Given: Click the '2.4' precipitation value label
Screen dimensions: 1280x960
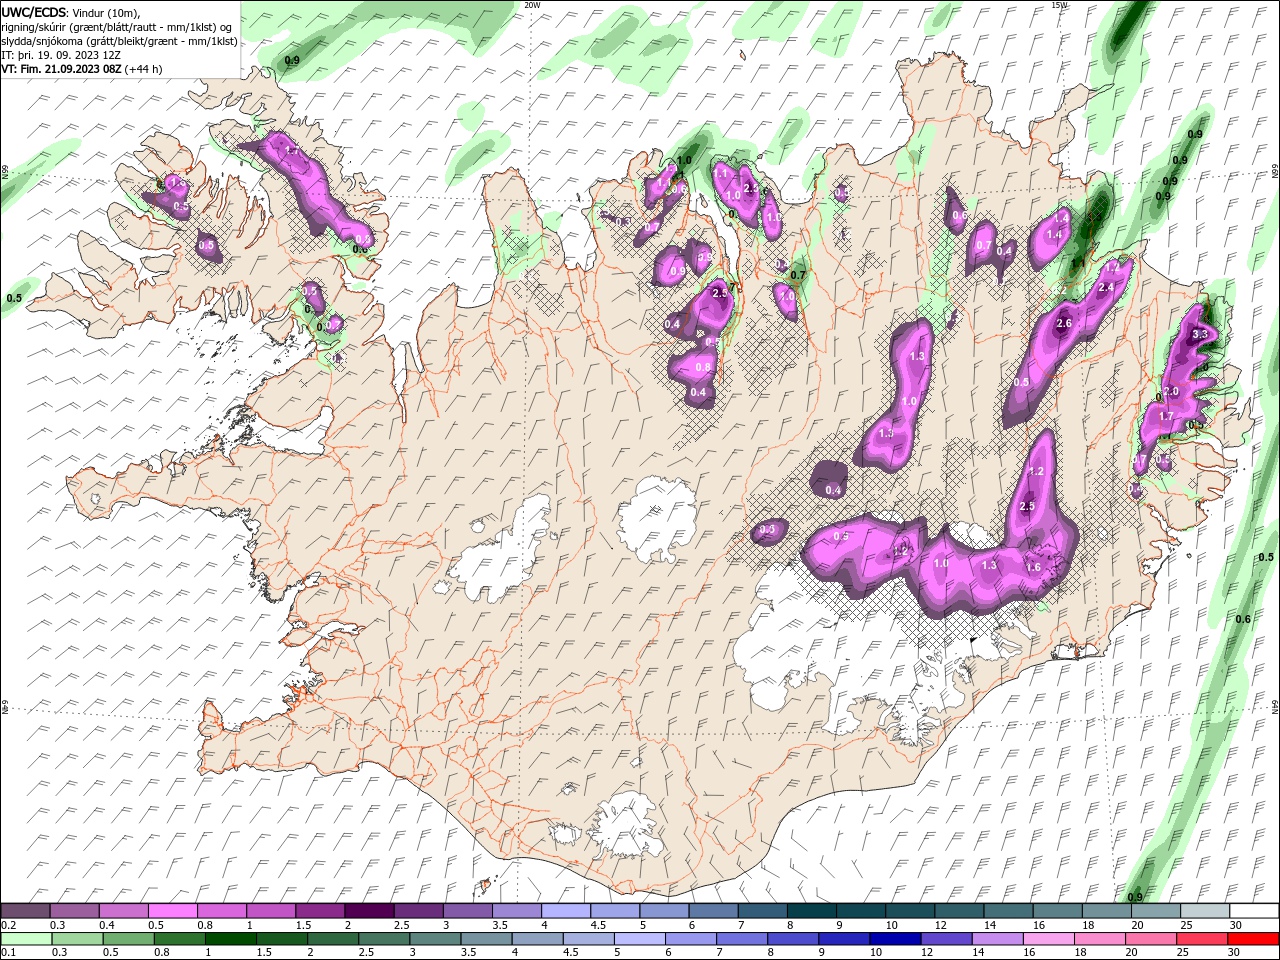Looking at the screenshot, I should [x=1106, y=288].
